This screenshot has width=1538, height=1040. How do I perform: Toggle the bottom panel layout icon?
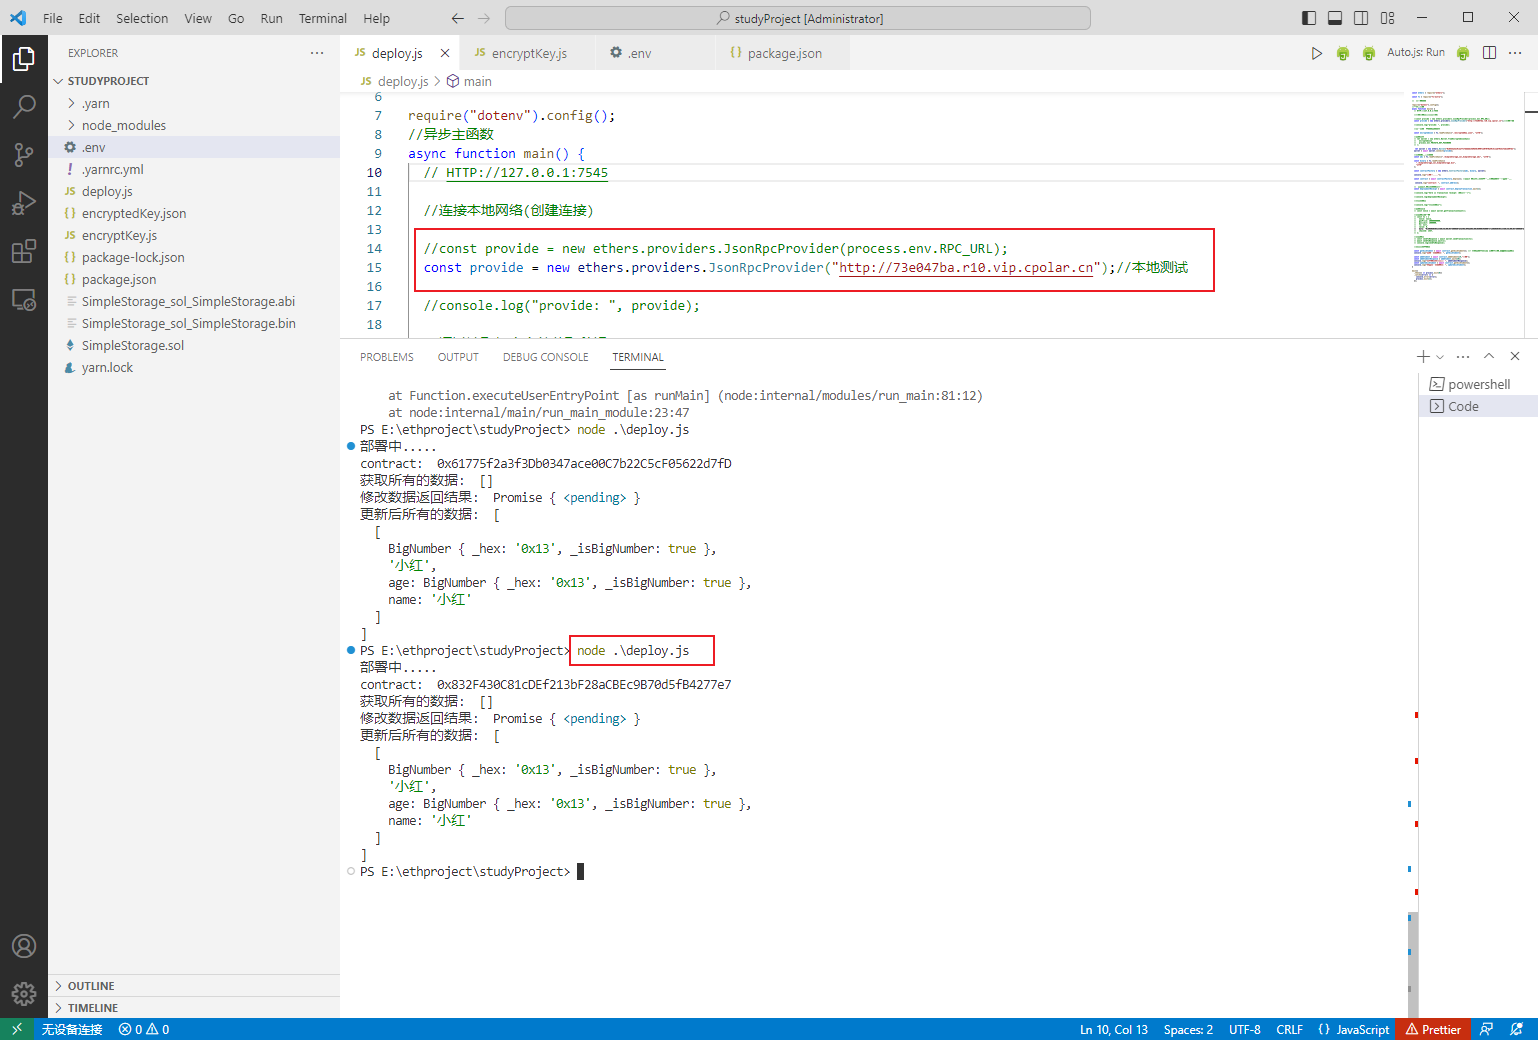(1335, 18)
